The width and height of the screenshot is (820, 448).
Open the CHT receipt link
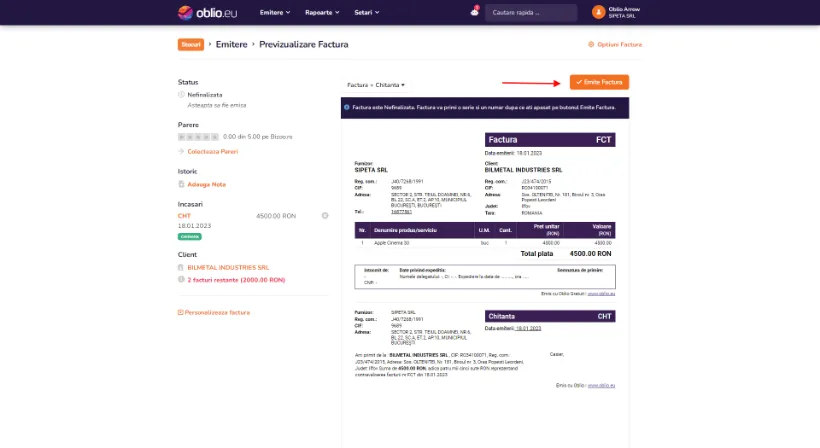point(184,216)
